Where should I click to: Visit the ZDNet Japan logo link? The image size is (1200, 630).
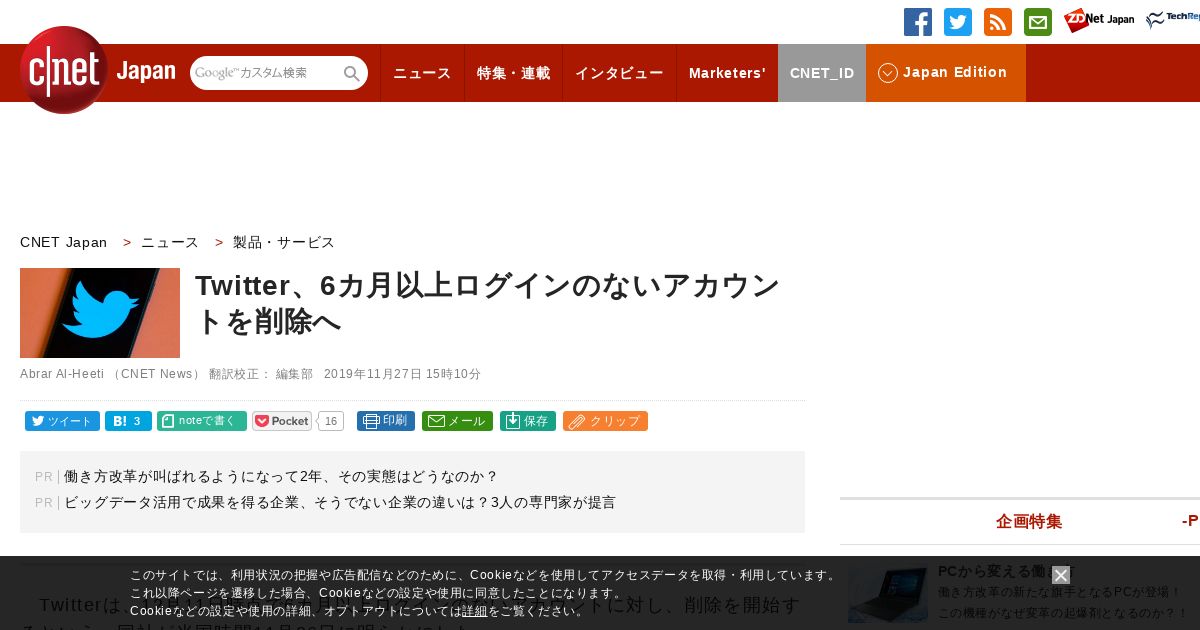tap(1099, 20)
